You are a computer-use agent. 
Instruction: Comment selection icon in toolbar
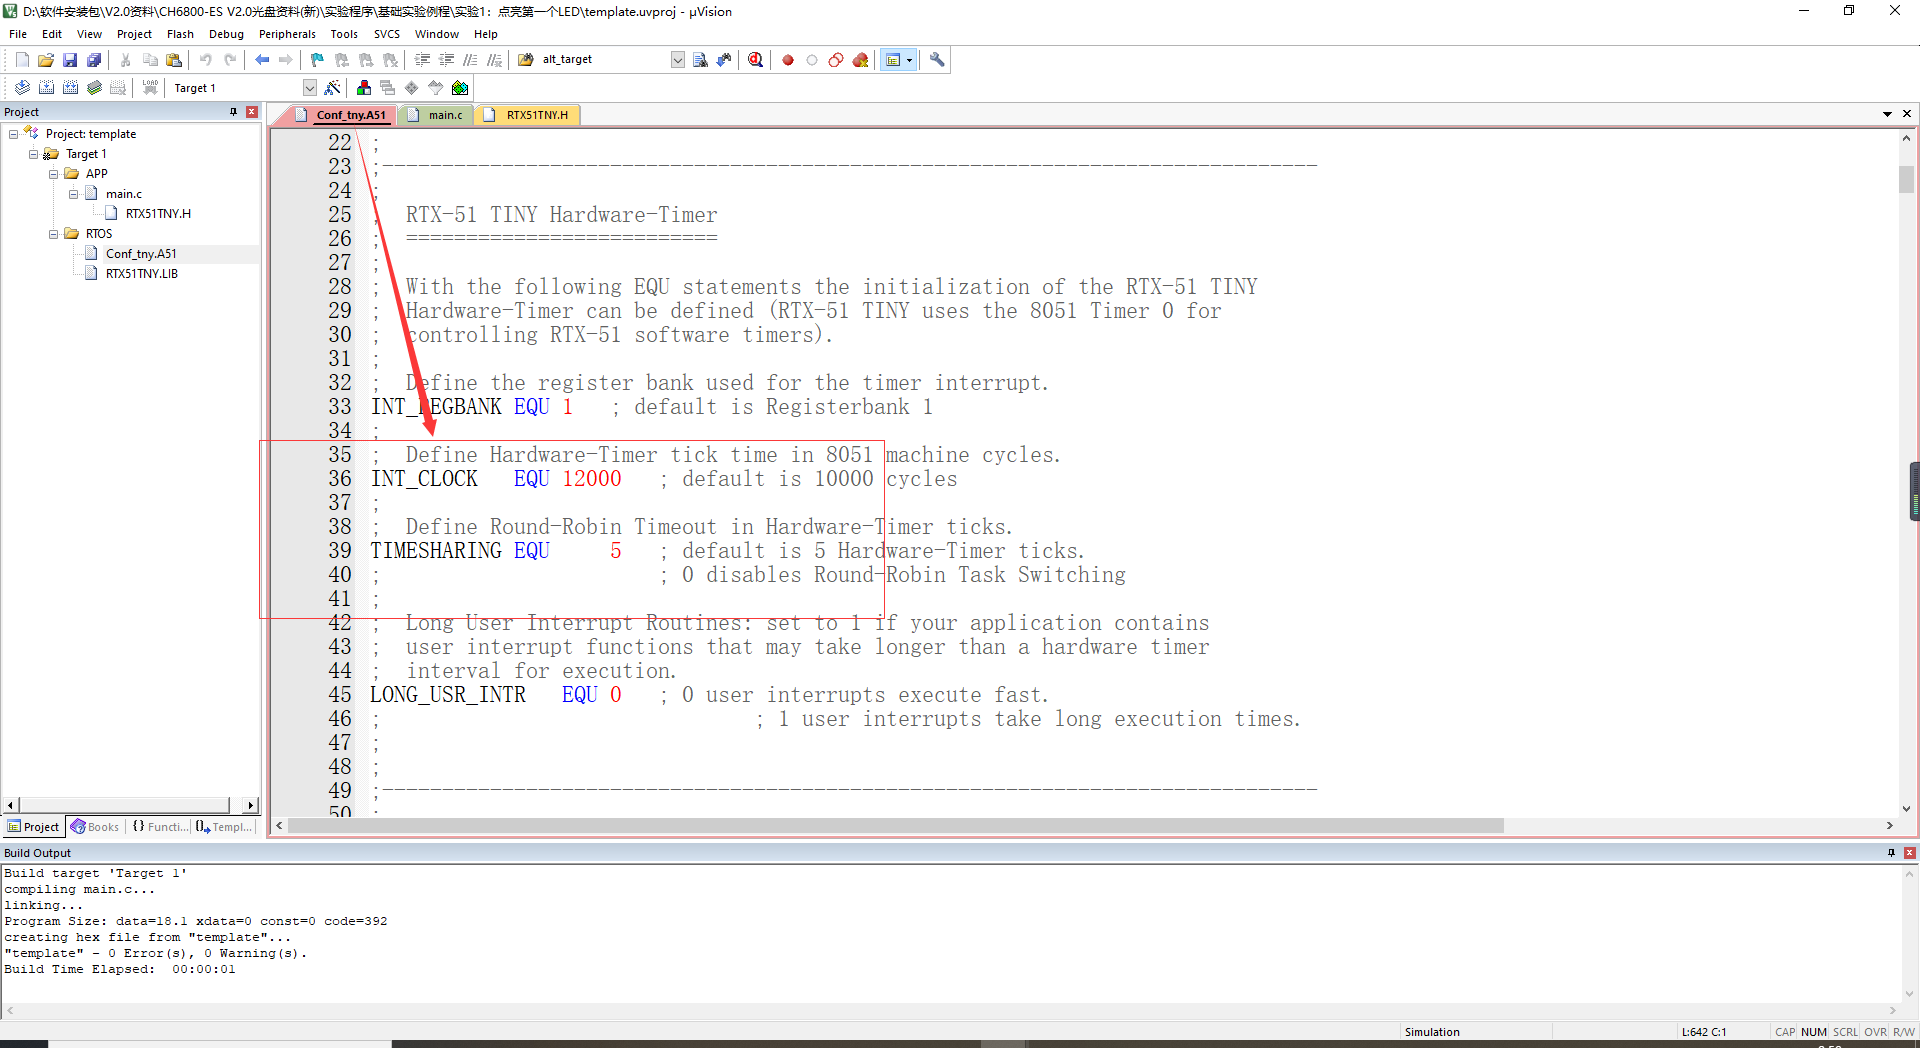(x=471, y=60)
